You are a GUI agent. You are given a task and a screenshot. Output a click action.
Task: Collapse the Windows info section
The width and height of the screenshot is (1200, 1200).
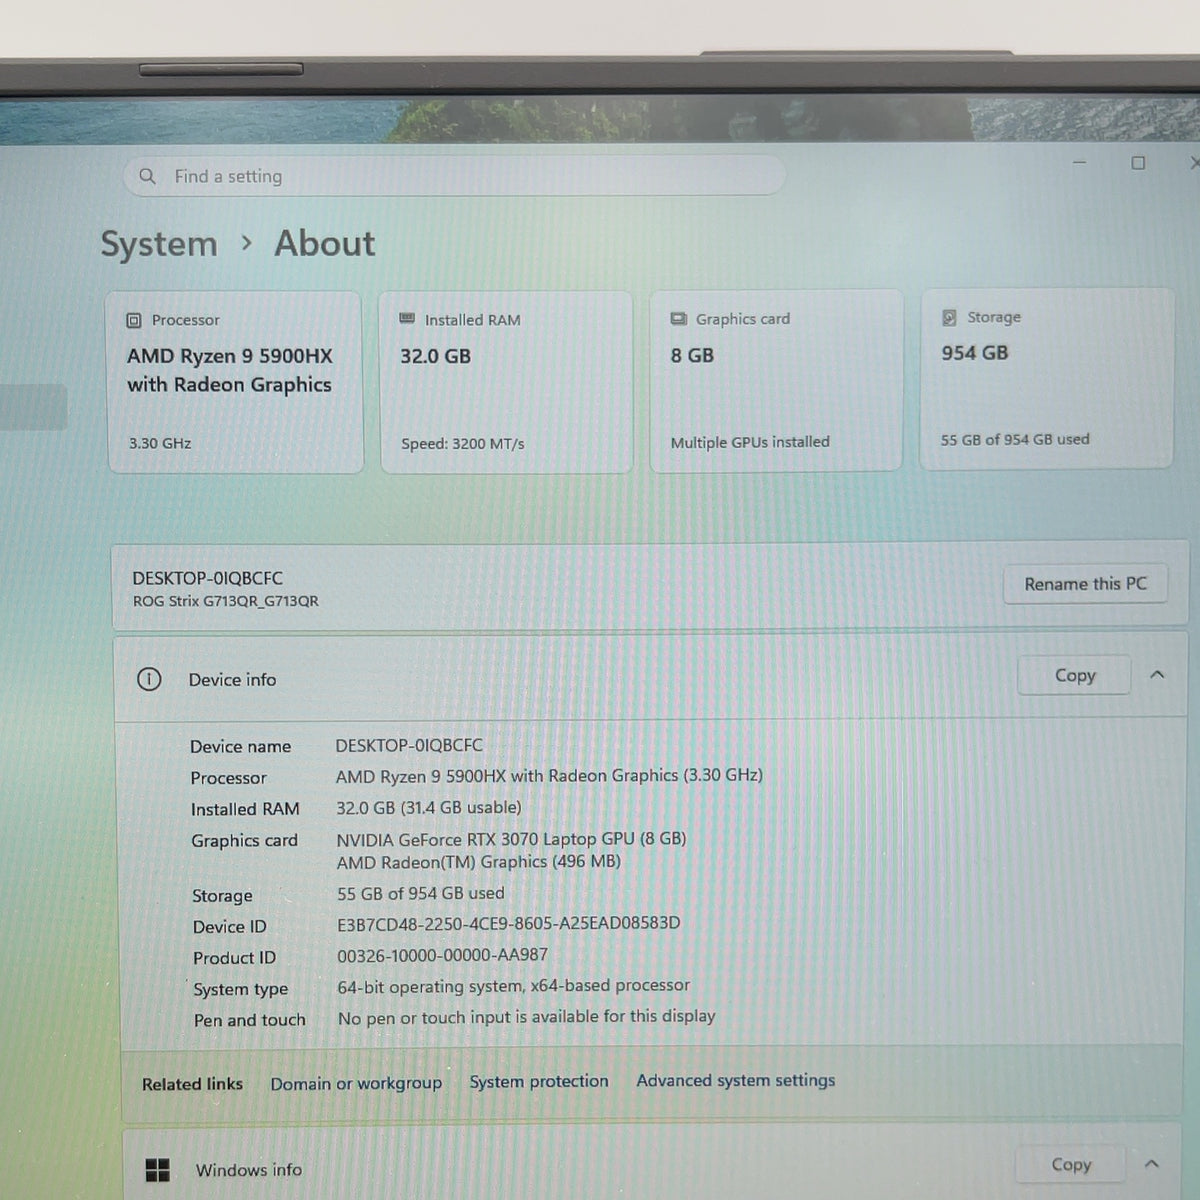click(x=1151, y=1164)
